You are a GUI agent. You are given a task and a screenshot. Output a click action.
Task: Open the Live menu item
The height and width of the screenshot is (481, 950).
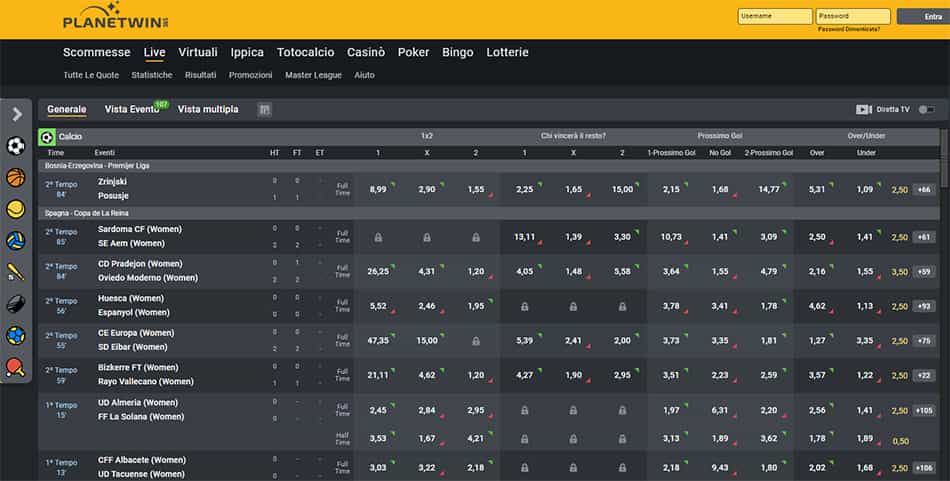coord(154,53)
